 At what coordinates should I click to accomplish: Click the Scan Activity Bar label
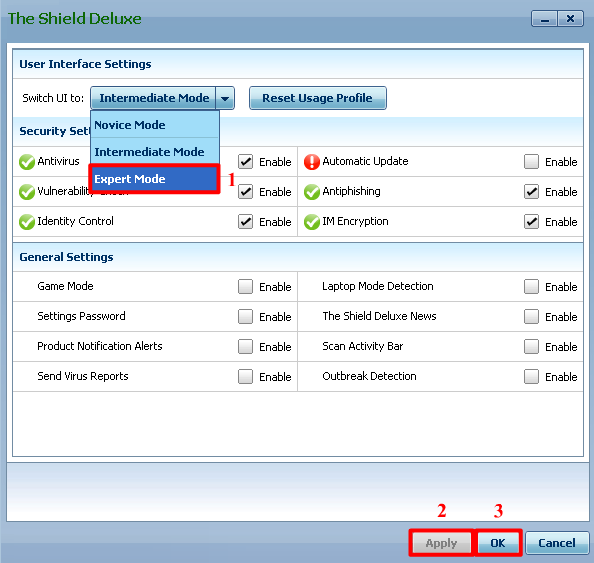(x=363, y=346)
